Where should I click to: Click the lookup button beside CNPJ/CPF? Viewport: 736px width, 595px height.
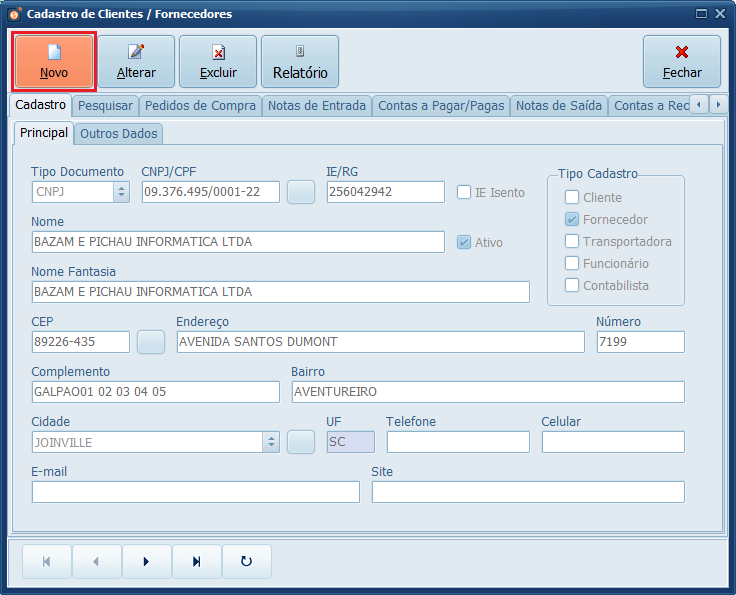coord(301,192)
